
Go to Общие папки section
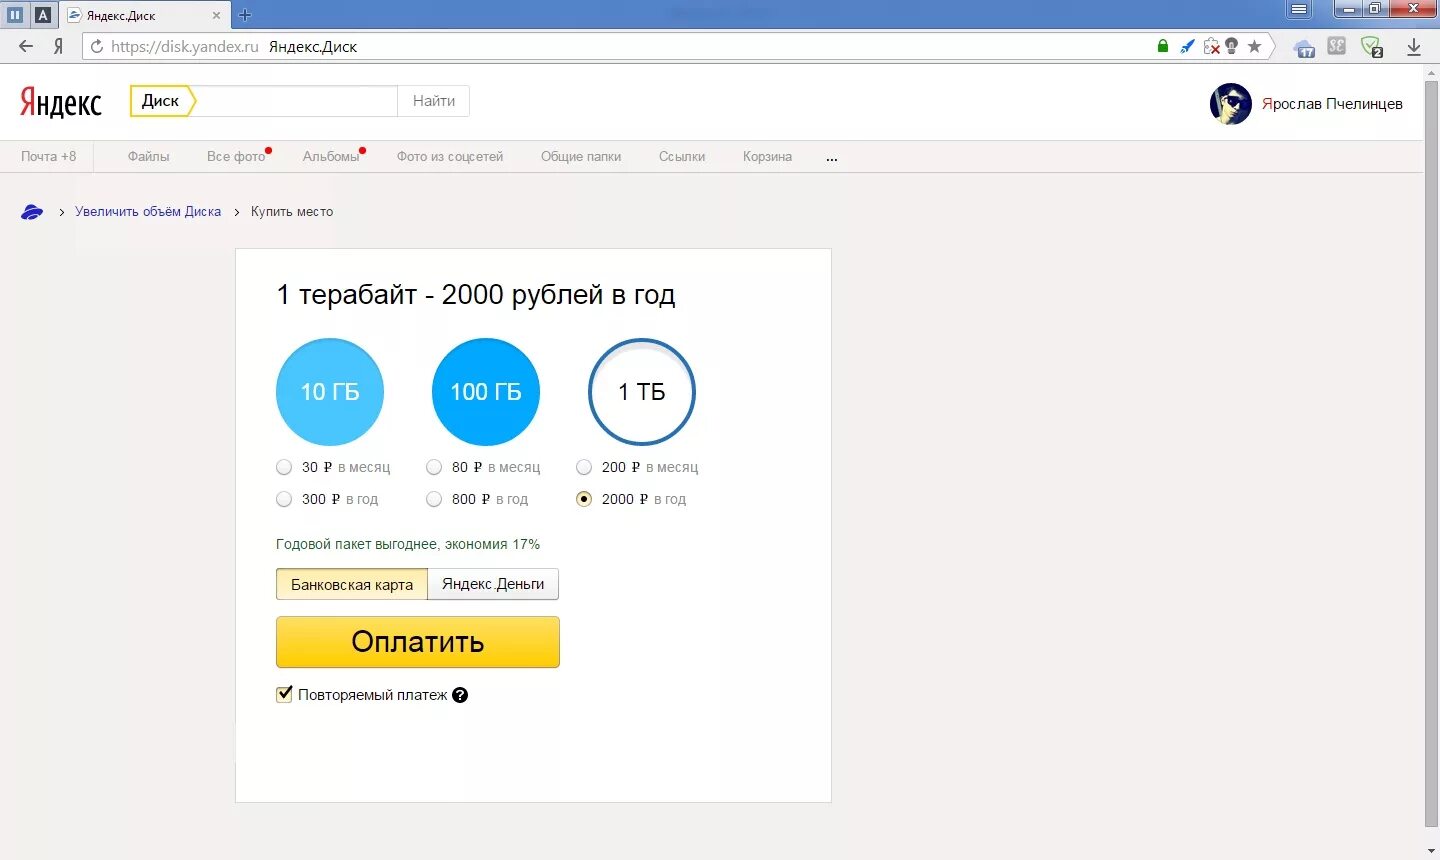(x=581, y=156)
